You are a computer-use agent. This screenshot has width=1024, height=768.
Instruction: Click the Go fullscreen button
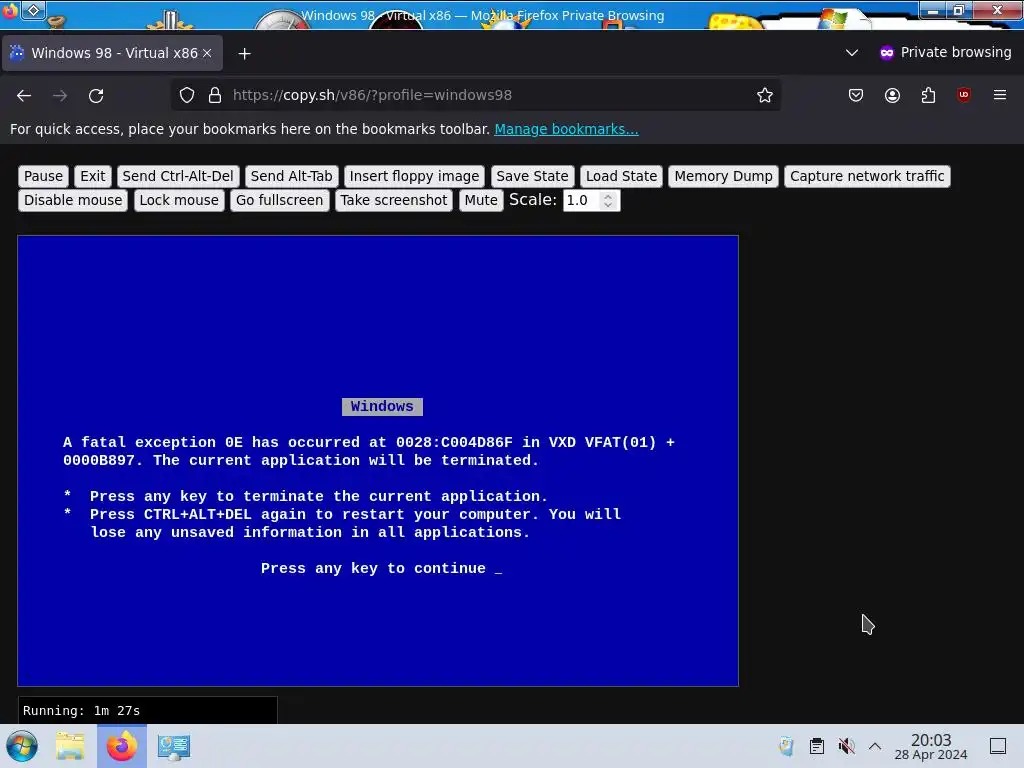280,200
